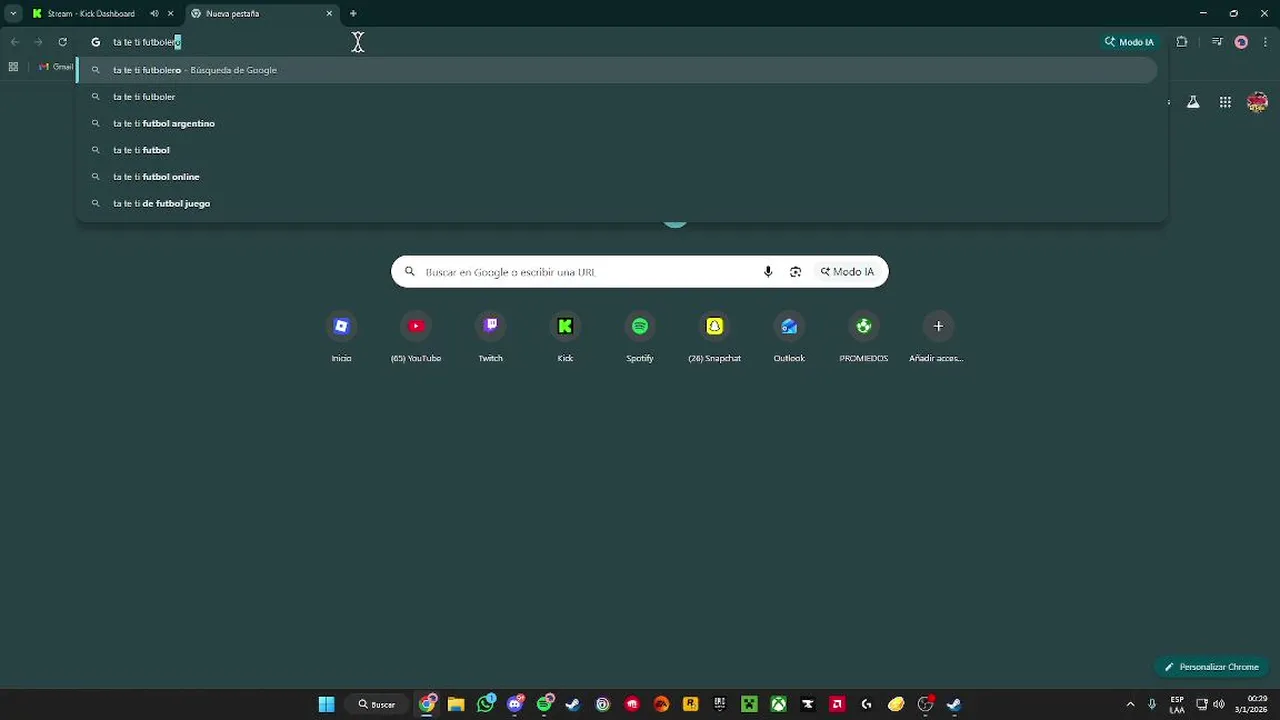The height and width of the screenshot is (720, 1280).
Task: Open a new tab with plus button
Action: (353, 14)
